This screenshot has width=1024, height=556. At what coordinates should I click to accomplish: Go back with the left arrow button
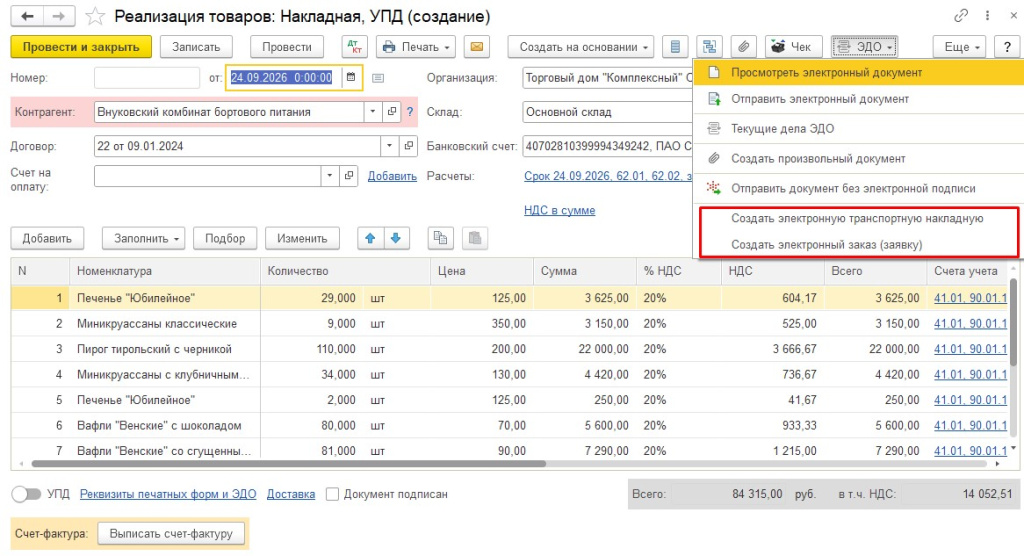point(27,16)
